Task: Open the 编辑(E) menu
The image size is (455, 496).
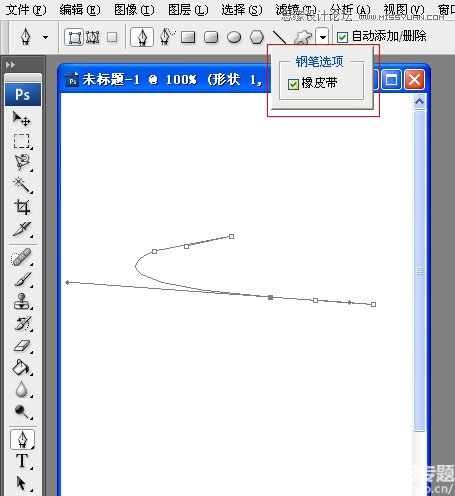Action: tap(80, 10)
